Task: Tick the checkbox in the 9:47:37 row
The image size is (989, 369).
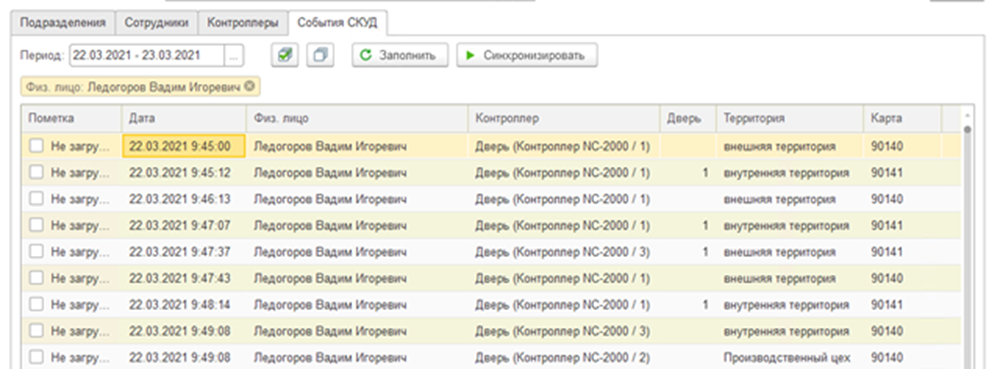Action: (37, 252)
